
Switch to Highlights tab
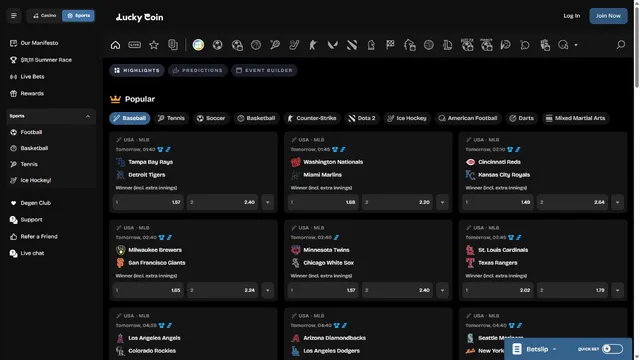[x=137, y=71]
